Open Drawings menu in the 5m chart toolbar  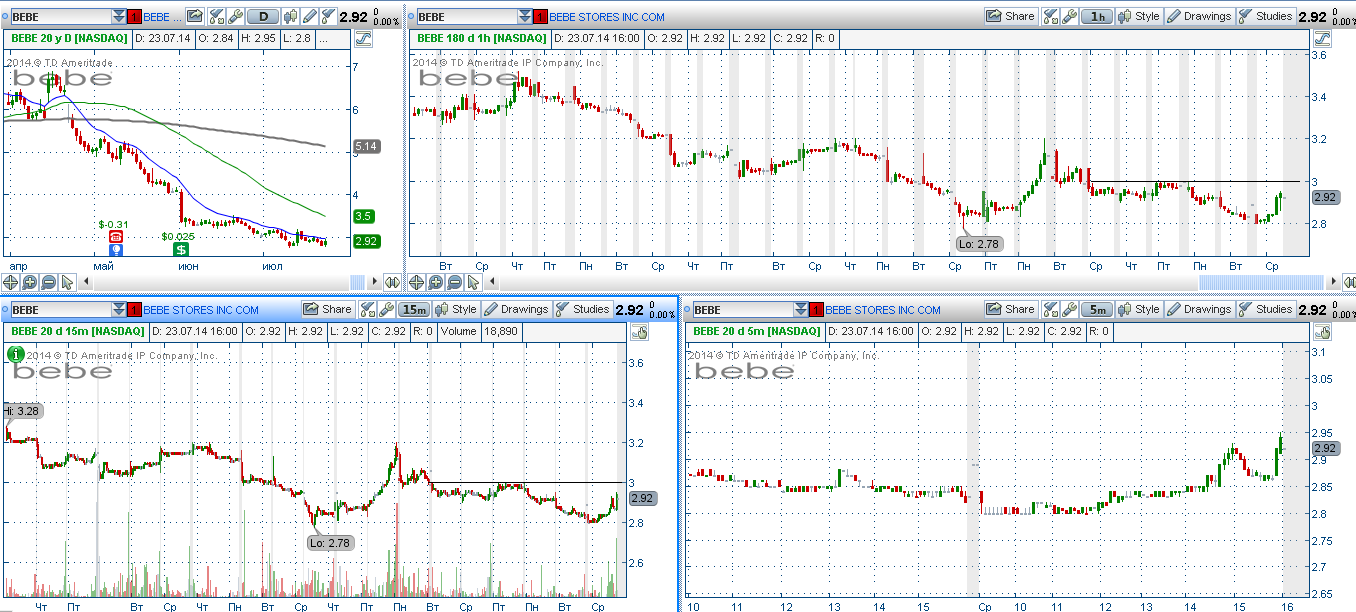click(x=1199, y=309)
